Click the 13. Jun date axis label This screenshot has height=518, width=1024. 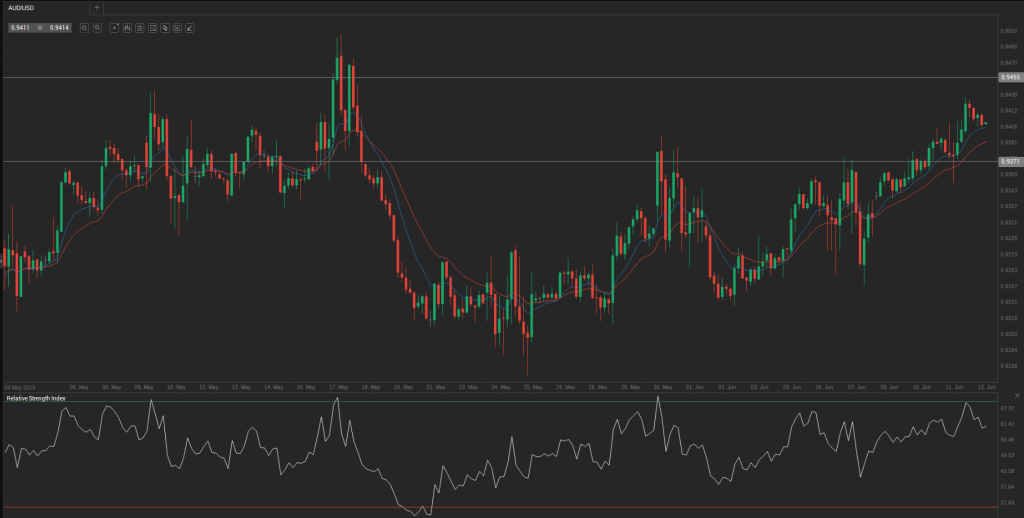click(986, 387)
